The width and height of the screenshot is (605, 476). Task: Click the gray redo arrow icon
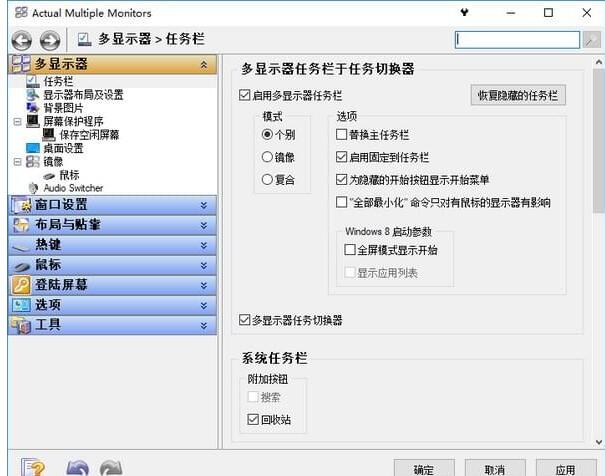point(111,468)
